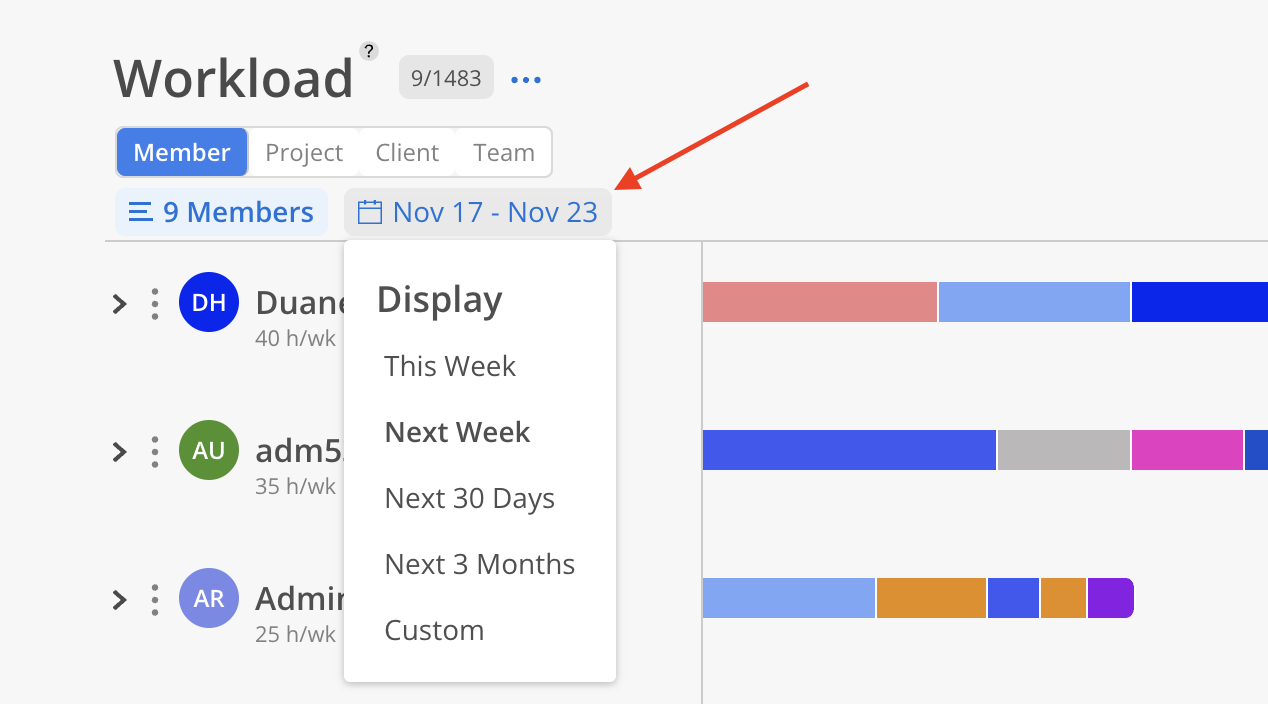Expand the AU member row chevron
1268x704 pixels.
click(120, 452)
